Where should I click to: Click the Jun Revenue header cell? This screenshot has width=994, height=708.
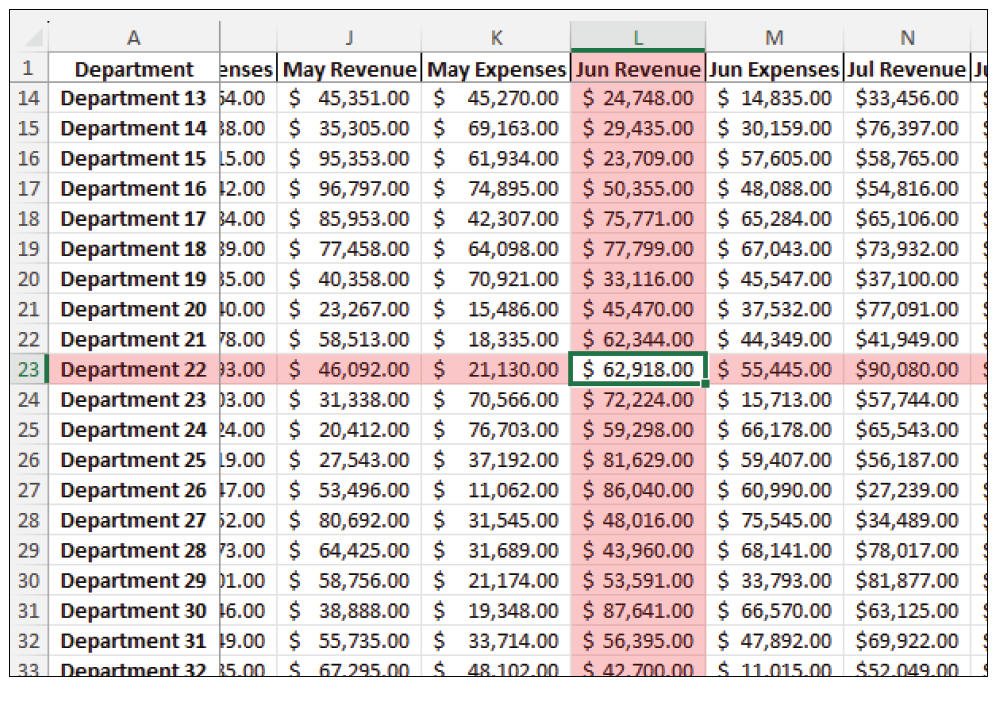(x=638, y=69)
